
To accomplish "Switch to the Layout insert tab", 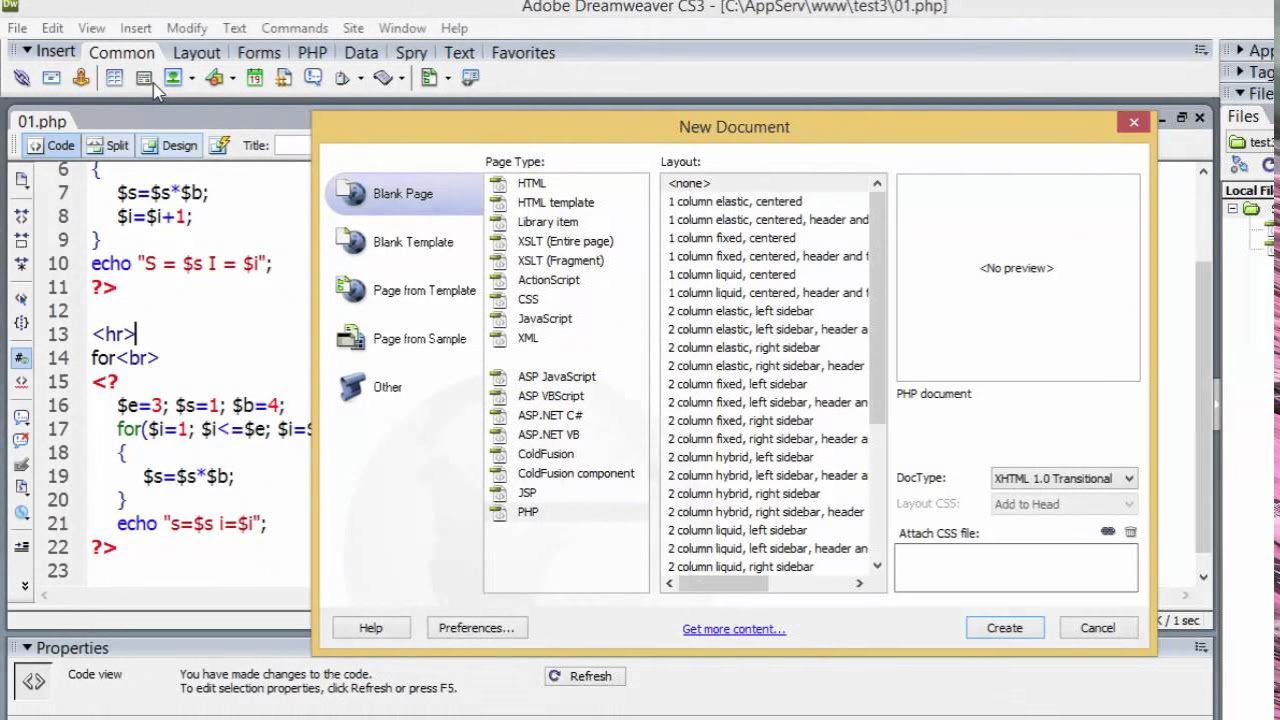I will 196,52.
